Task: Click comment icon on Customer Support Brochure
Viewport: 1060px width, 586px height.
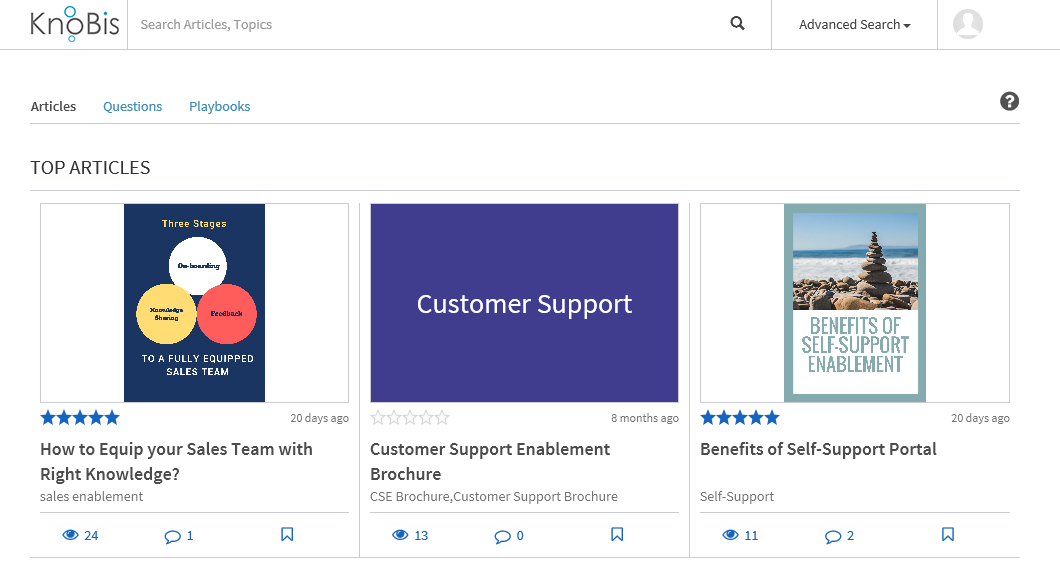Action: pos(502,536)
